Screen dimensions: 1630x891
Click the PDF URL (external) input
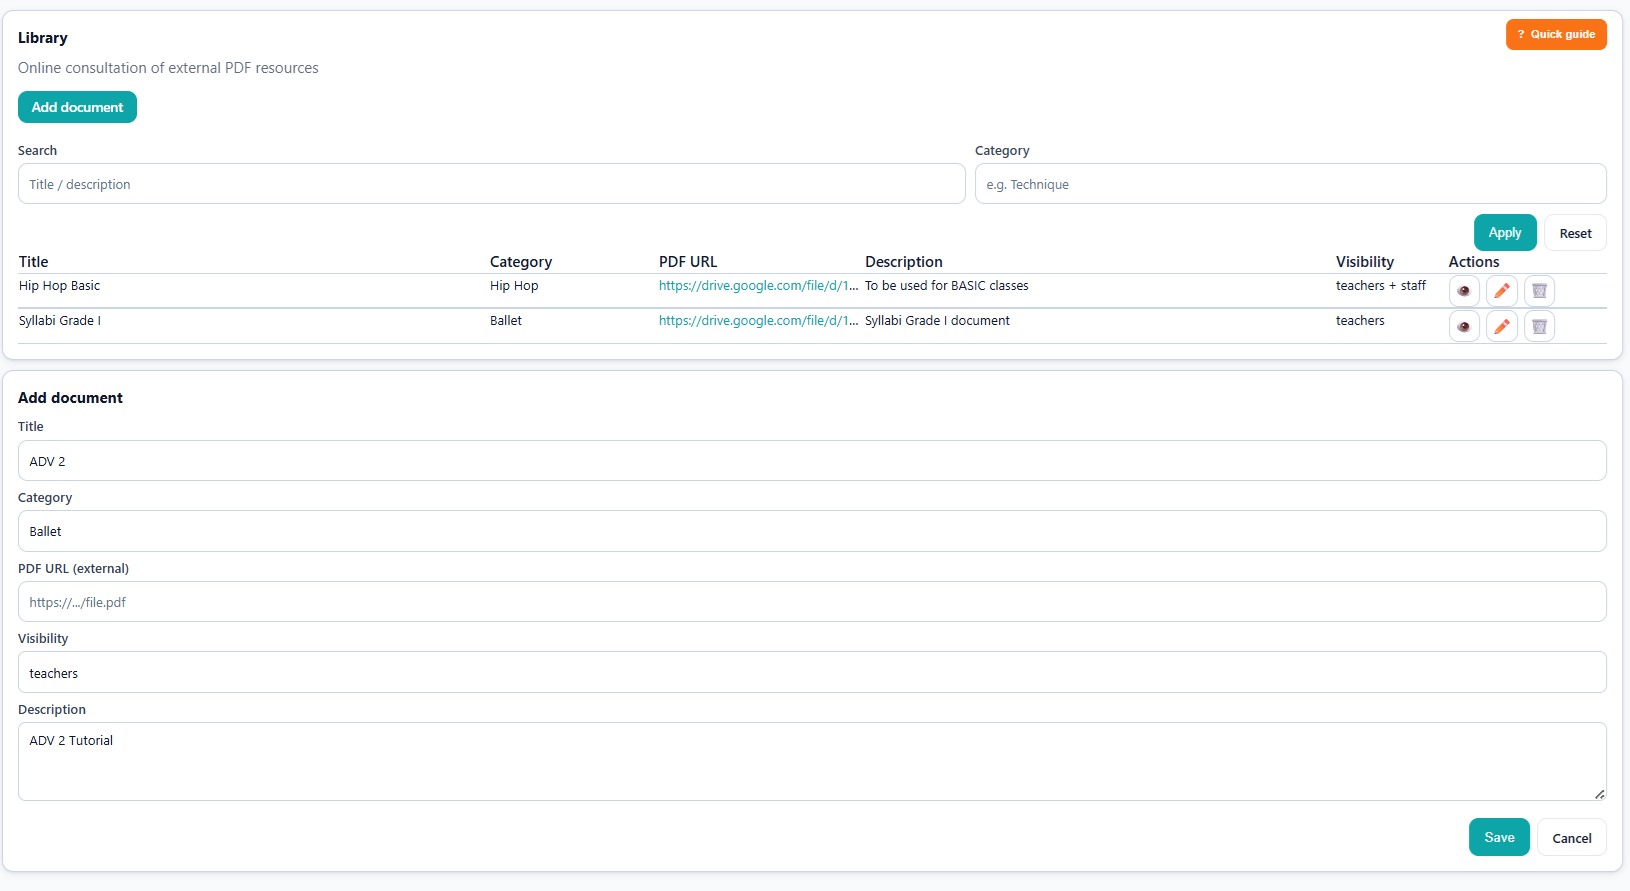tap(812, 602)
